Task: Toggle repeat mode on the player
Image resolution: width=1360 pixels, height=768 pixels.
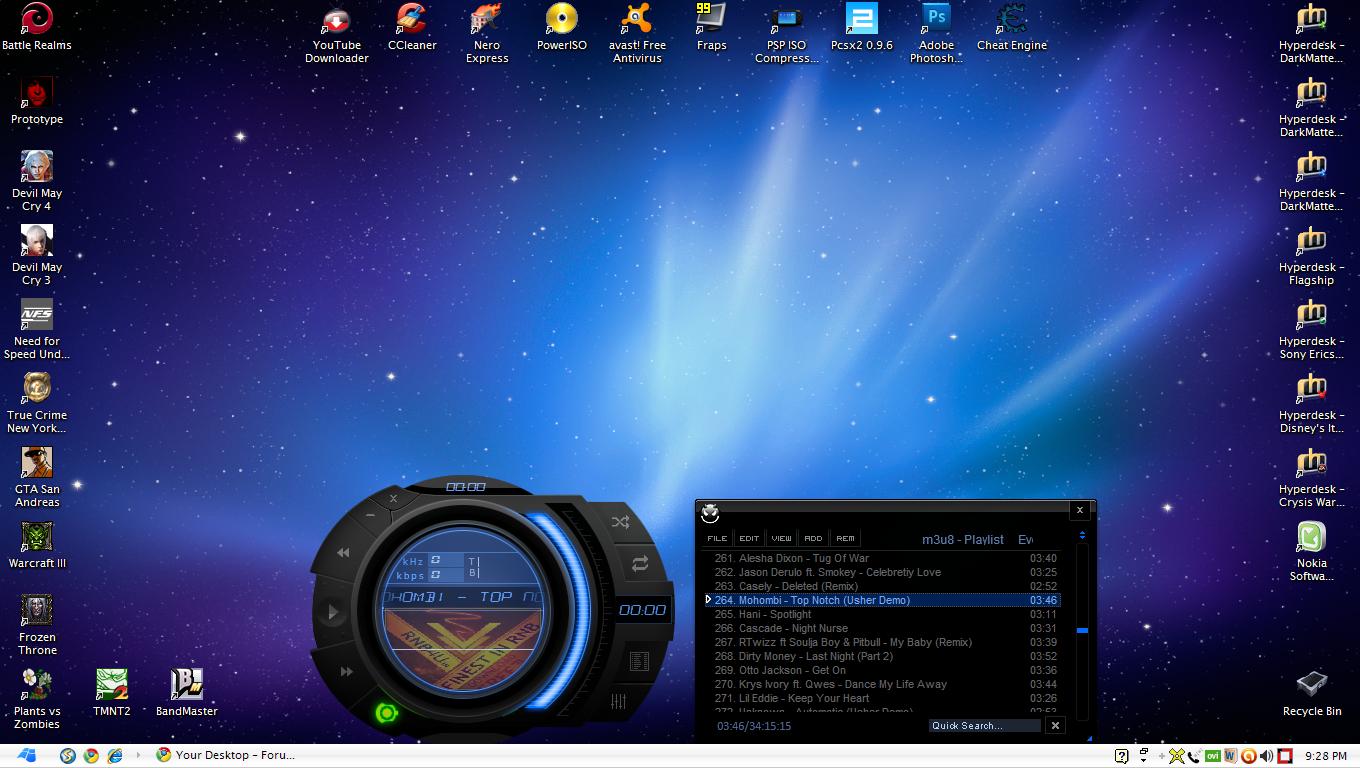Action: (x=639, y=565)
